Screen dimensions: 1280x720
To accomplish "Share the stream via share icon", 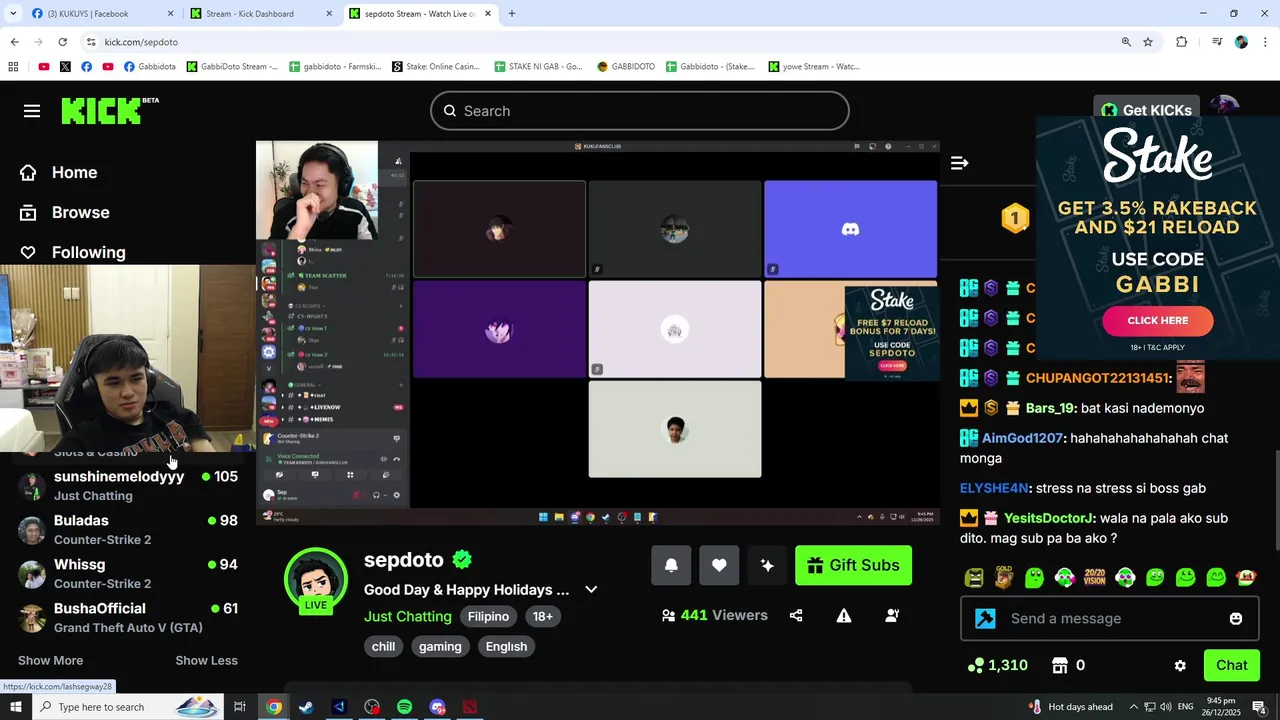I will pyautogui.click(x=796, y=616).
